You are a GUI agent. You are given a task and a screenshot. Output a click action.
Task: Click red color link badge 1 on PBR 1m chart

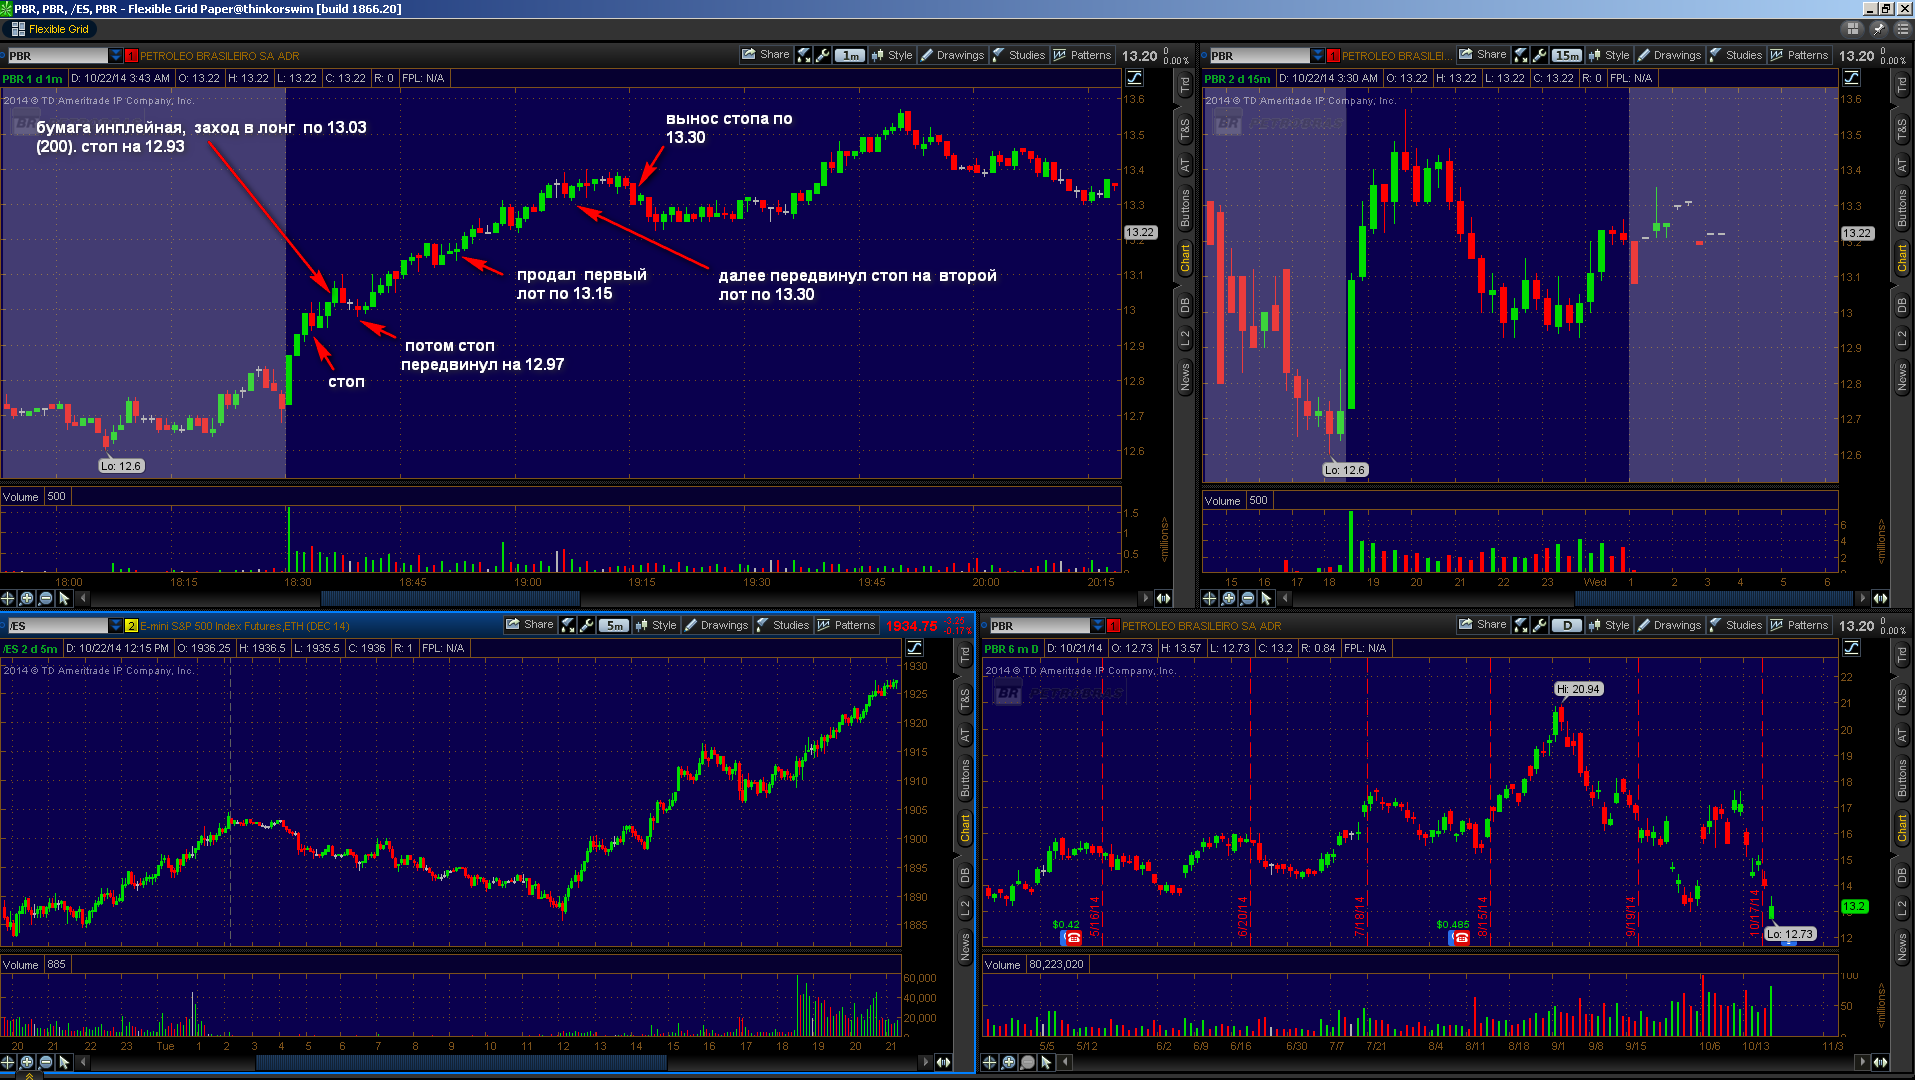[131, 56]
